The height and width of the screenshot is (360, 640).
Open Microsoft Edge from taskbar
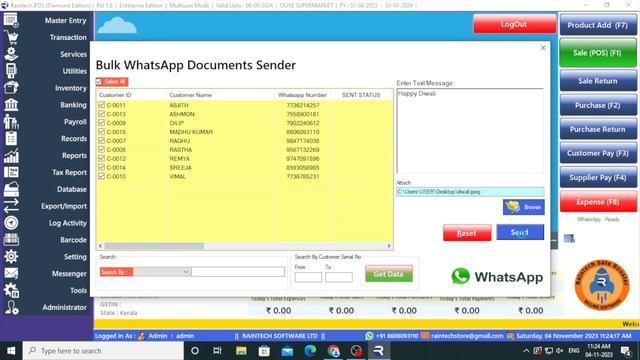click(x=310, y=351)
